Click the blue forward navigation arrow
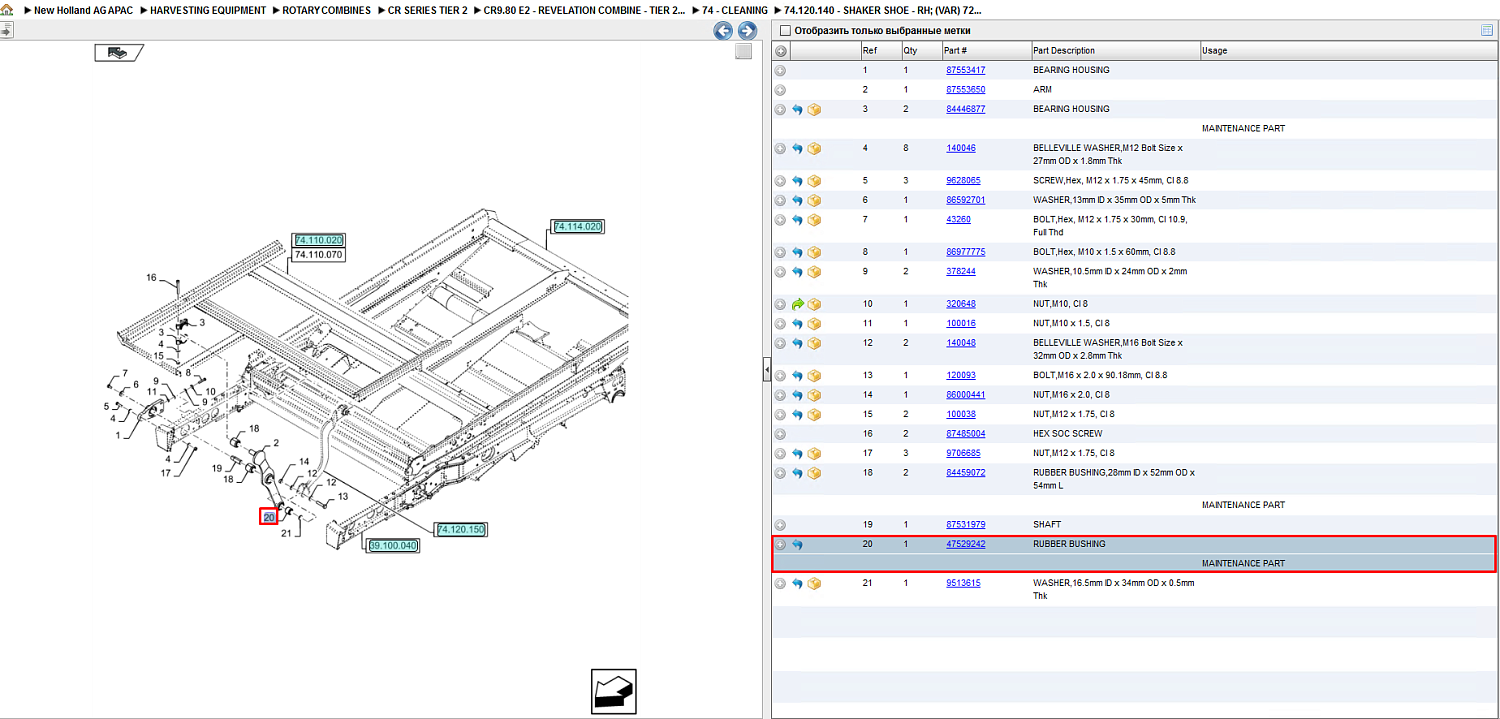Viewport: 1500px width, 719px height. (x=746, y=31)
